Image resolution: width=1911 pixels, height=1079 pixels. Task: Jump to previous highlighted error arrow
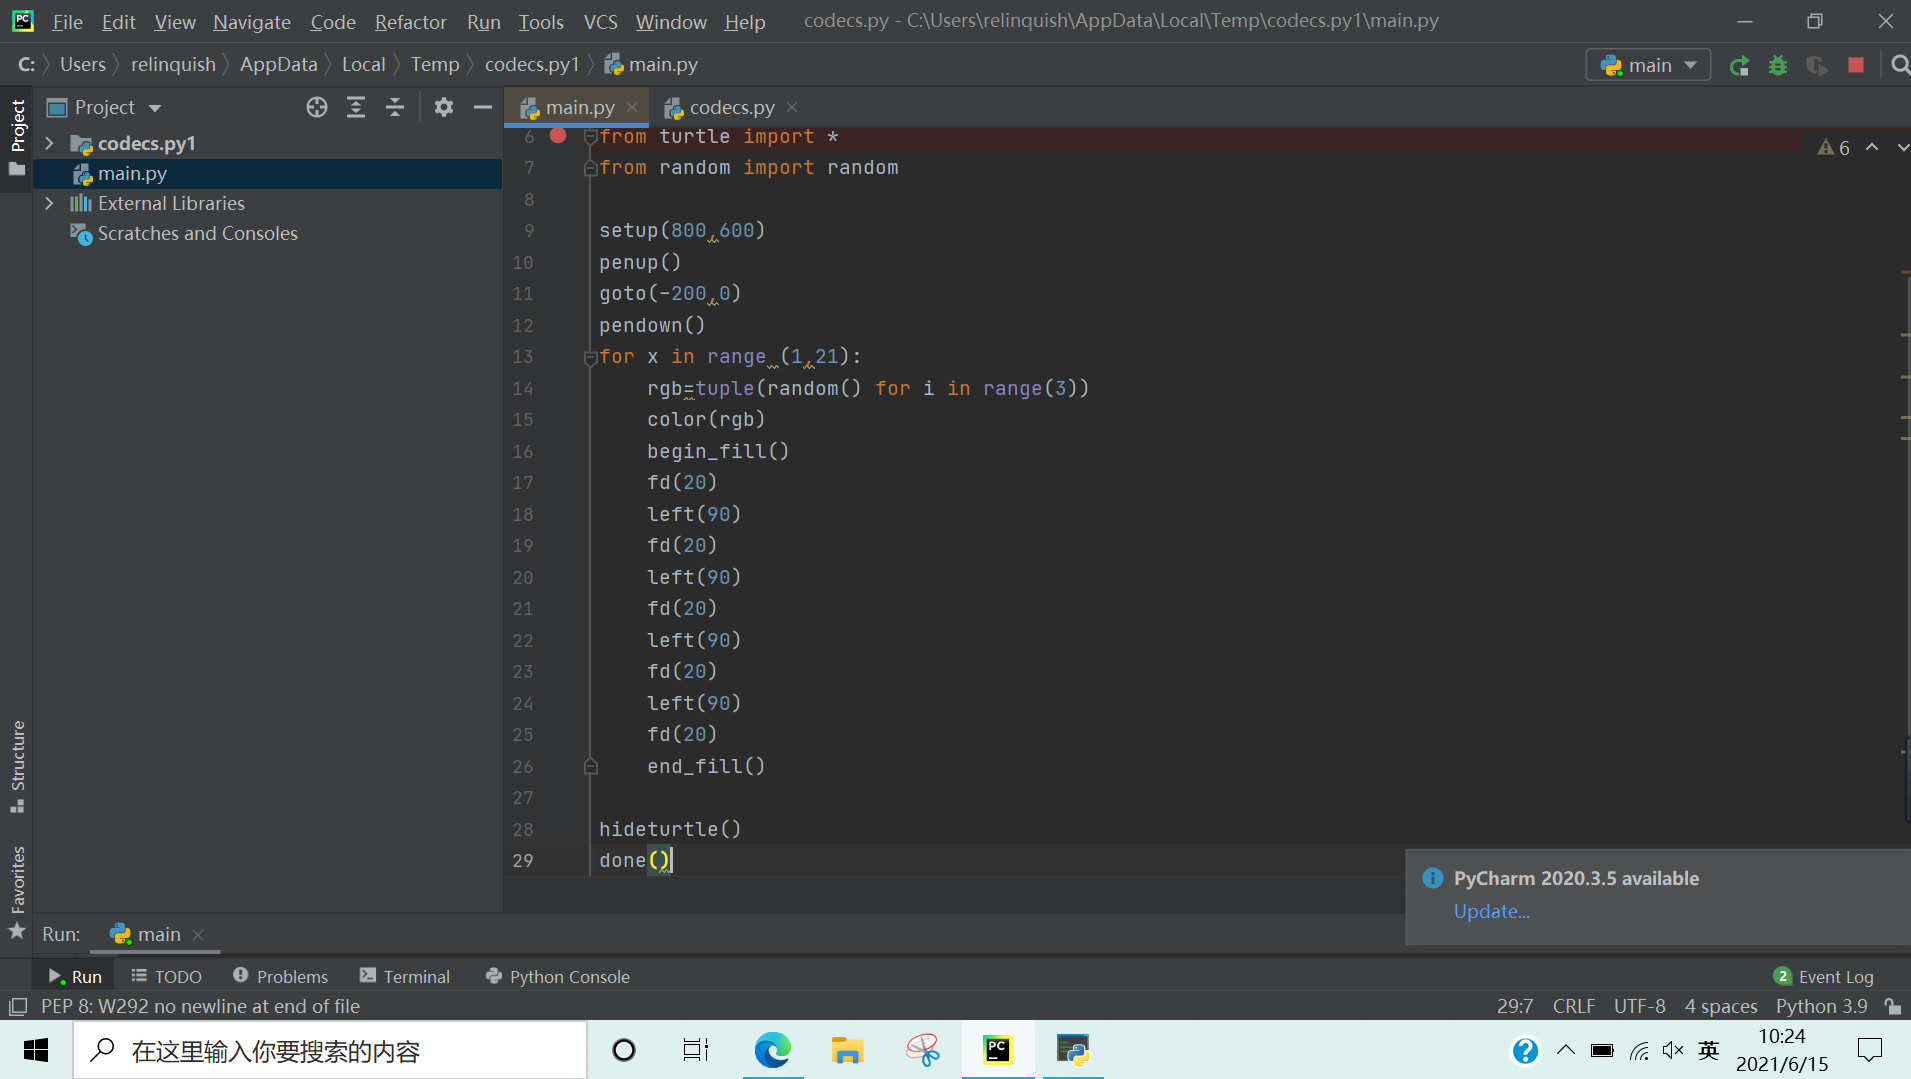pyautogui.click(x=1872, y=147)
